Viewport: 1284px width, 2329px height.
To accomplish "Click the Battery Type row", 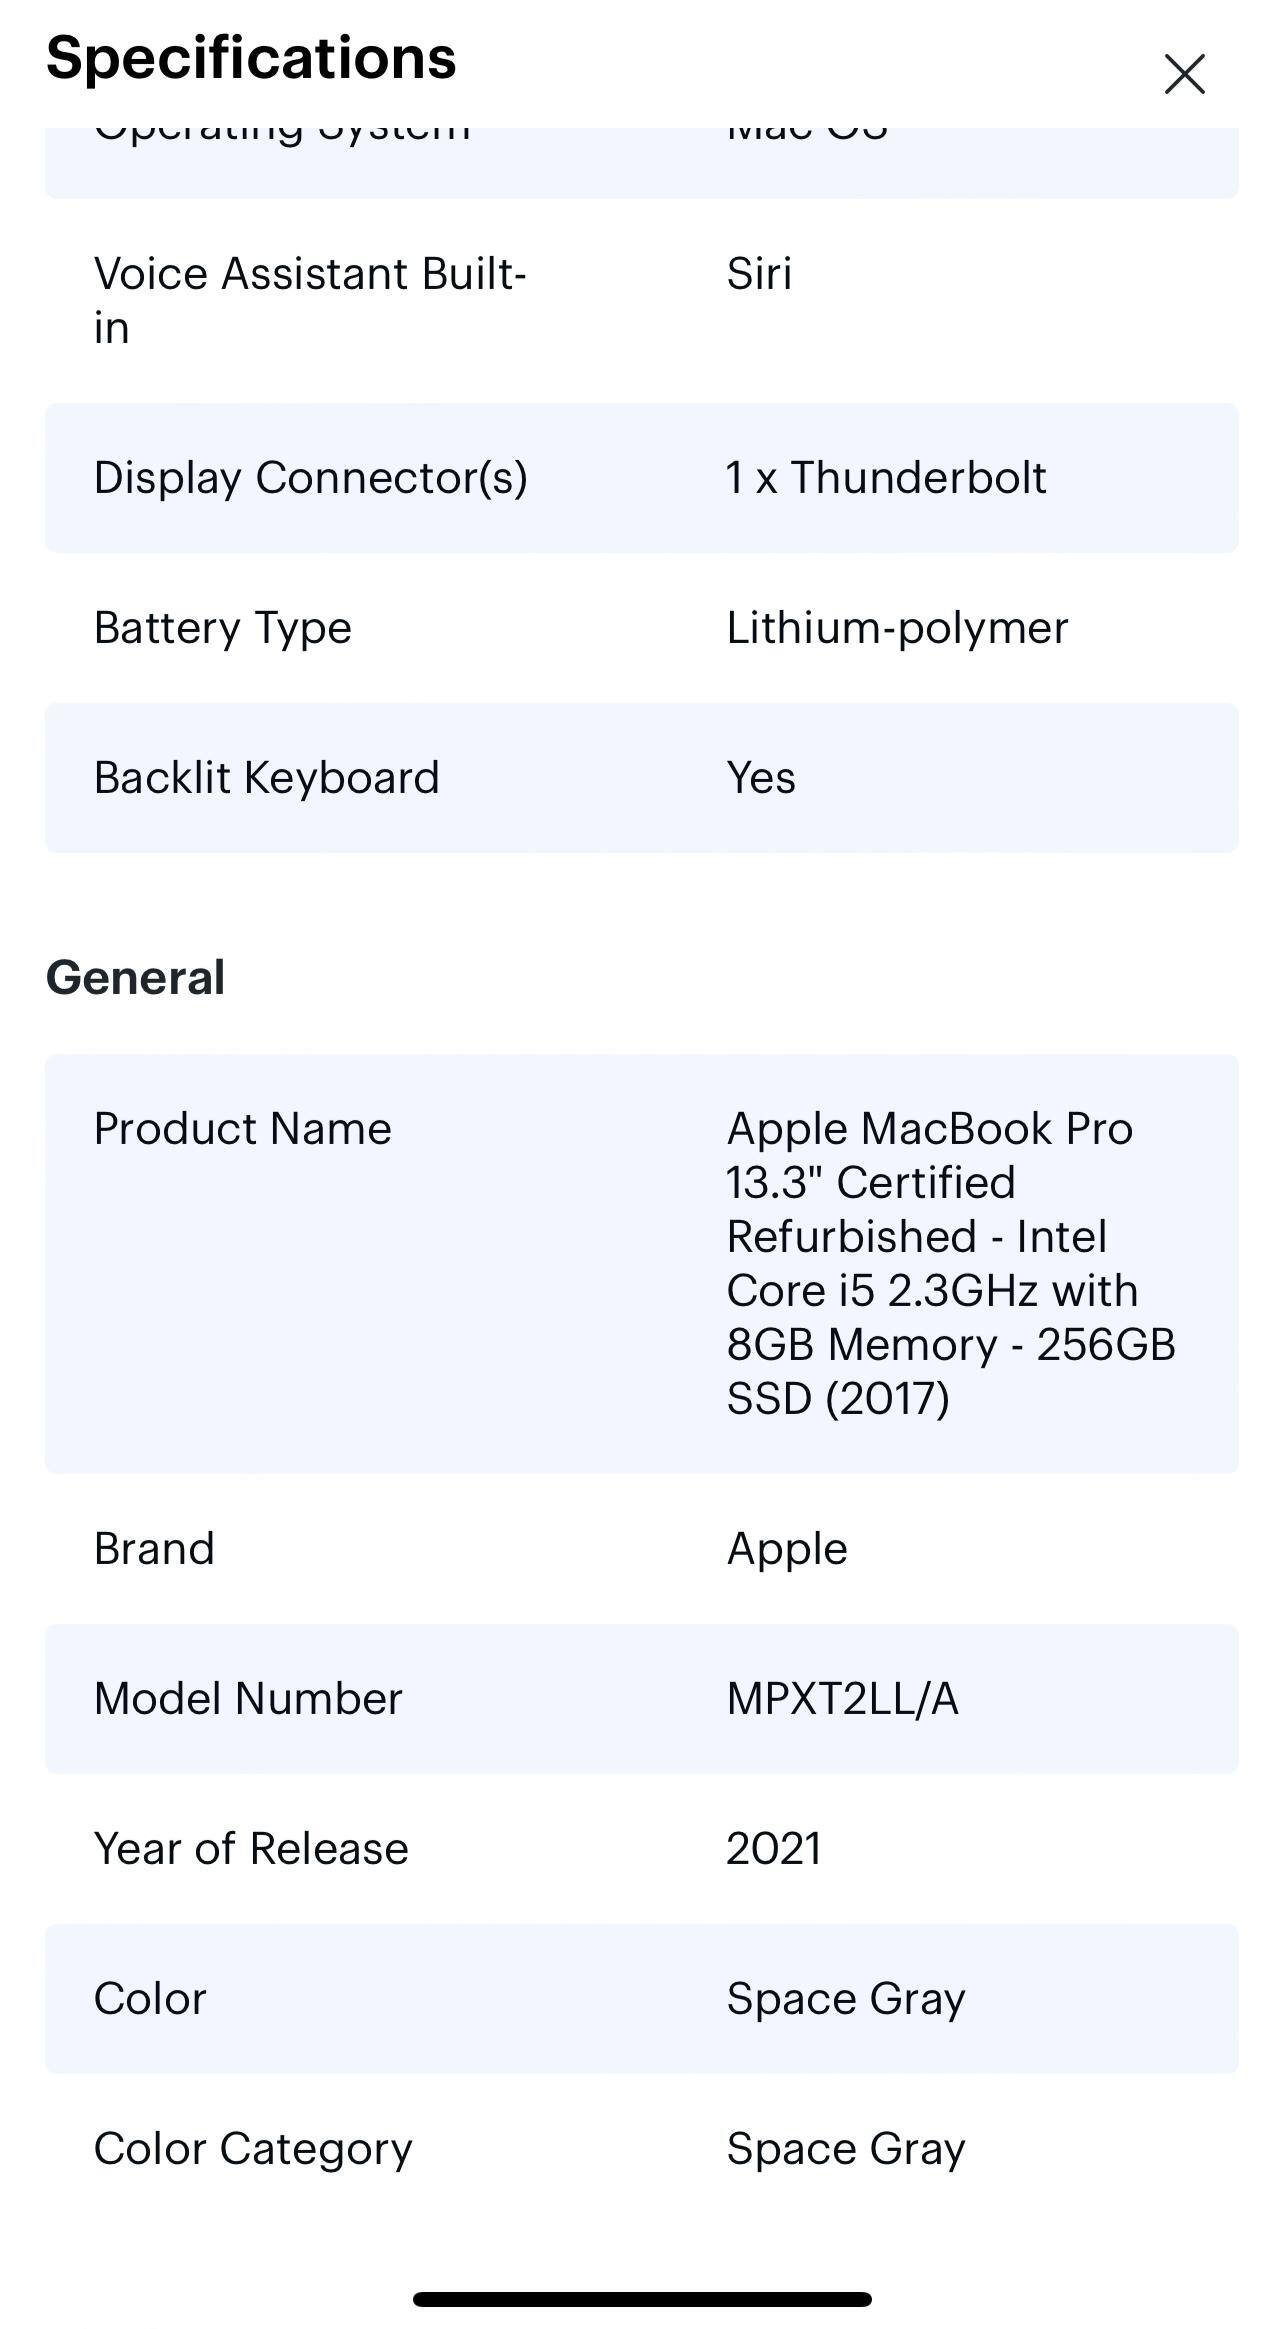I will [640, 627].
